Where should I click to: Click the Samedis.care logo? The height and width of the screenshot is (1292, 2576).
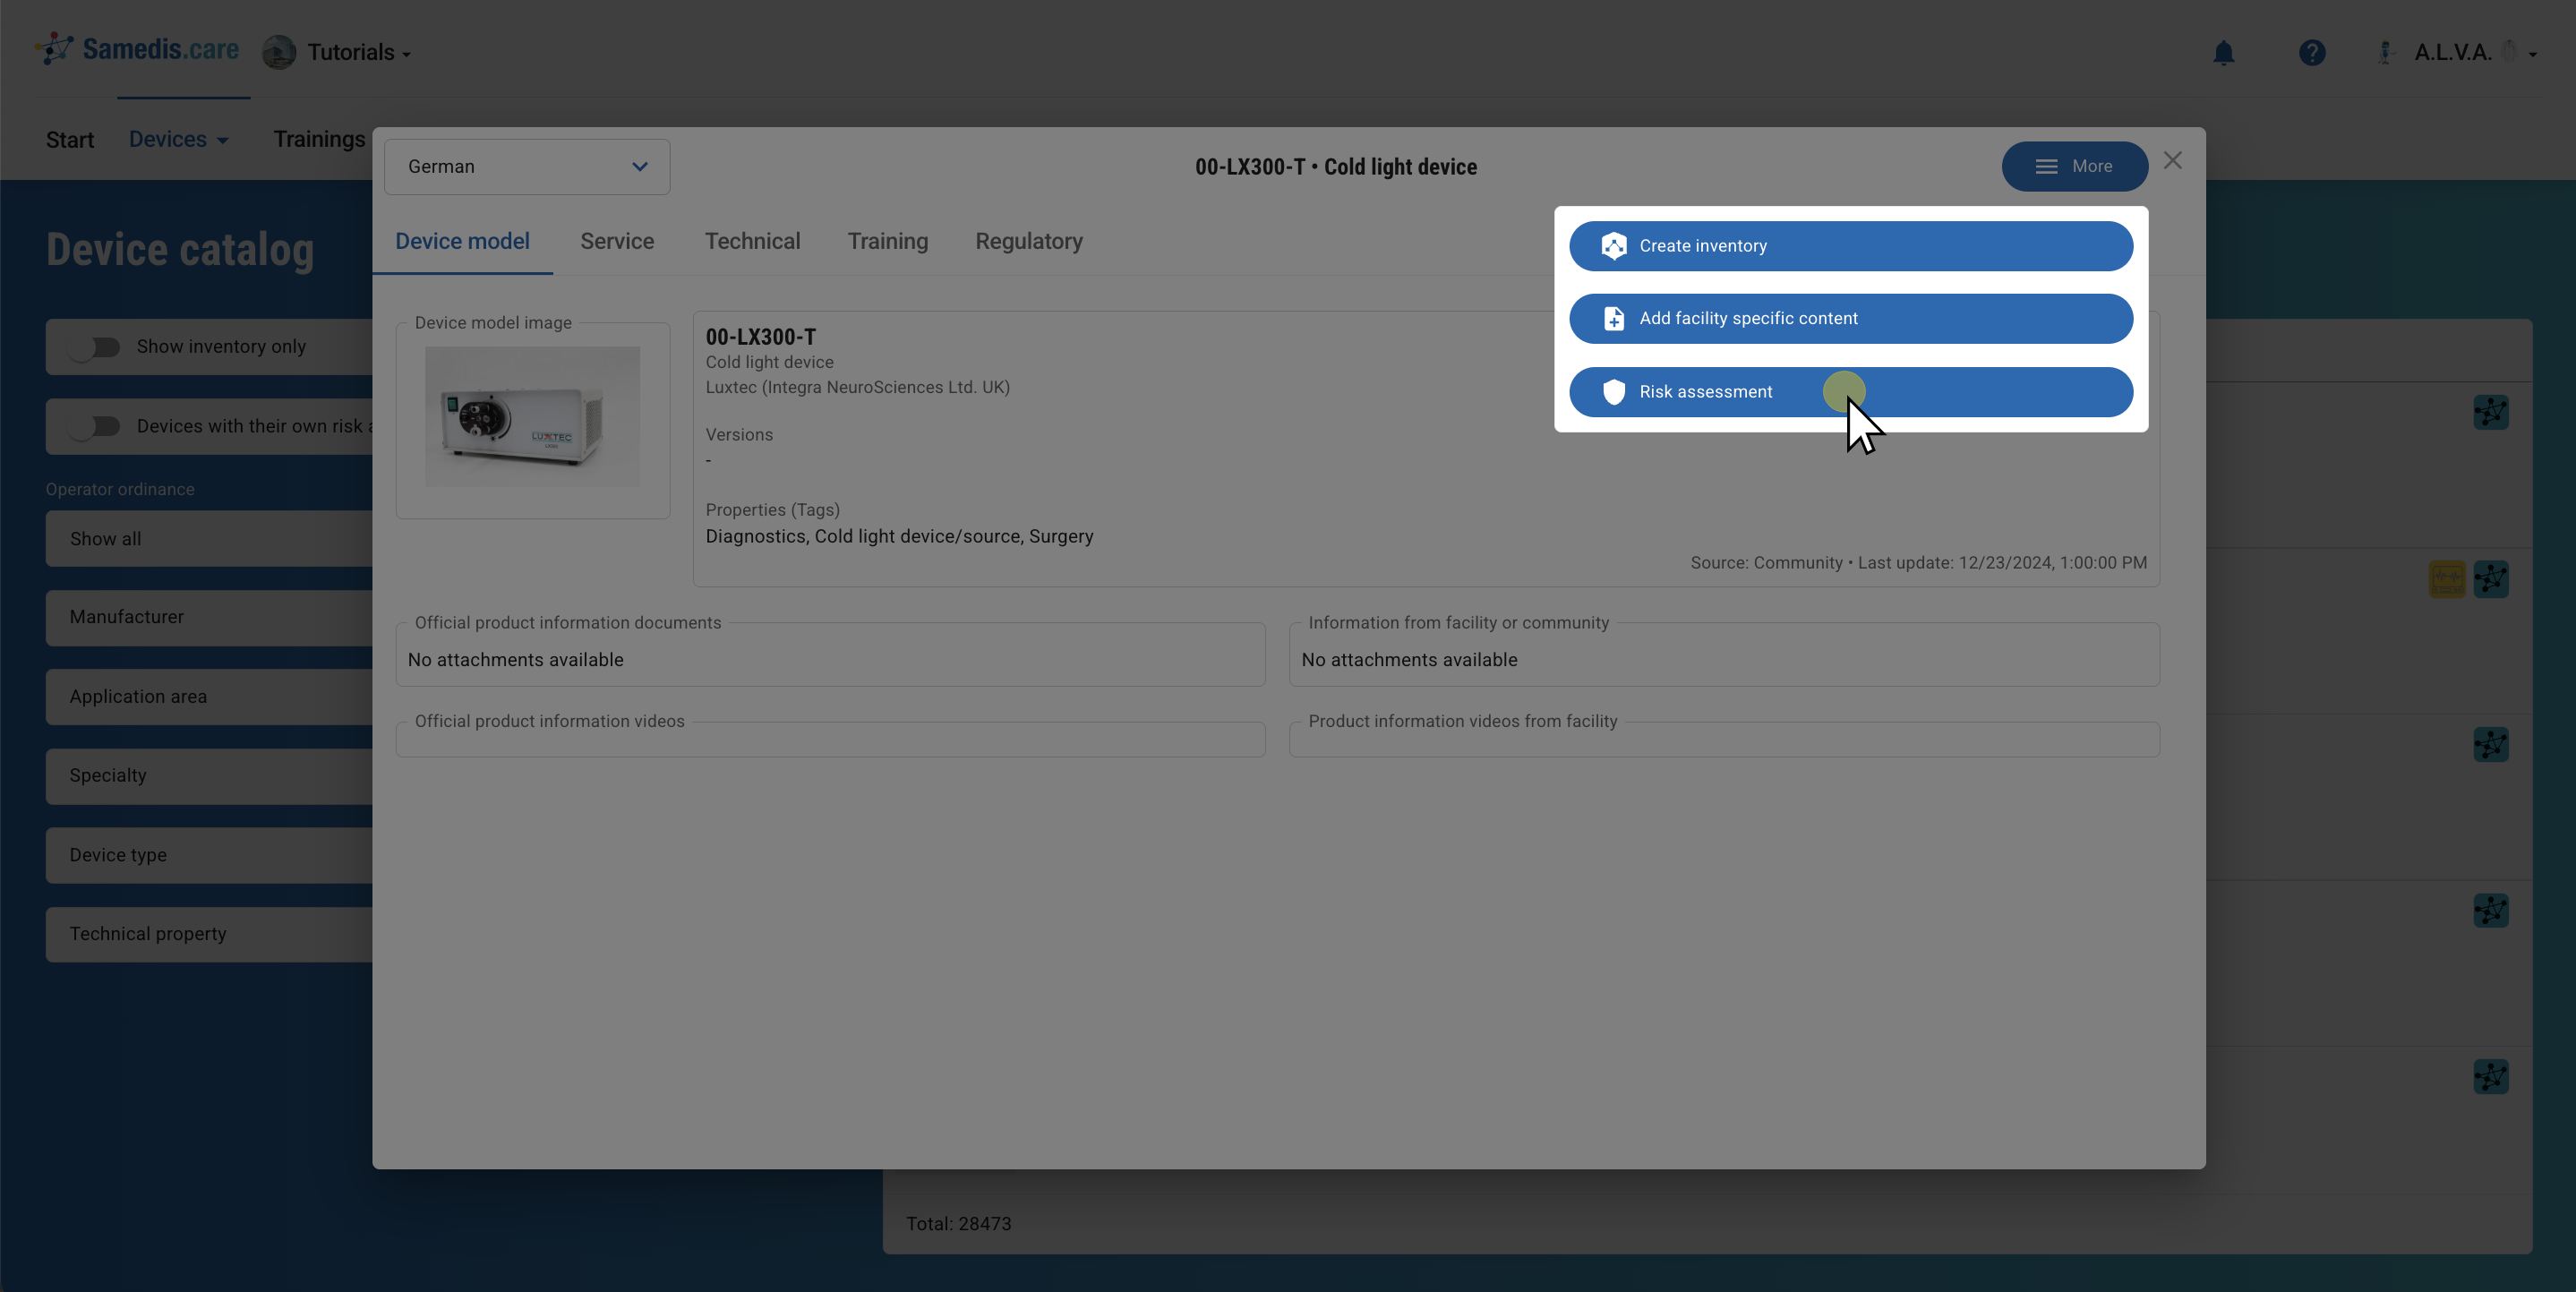[138, 49]
